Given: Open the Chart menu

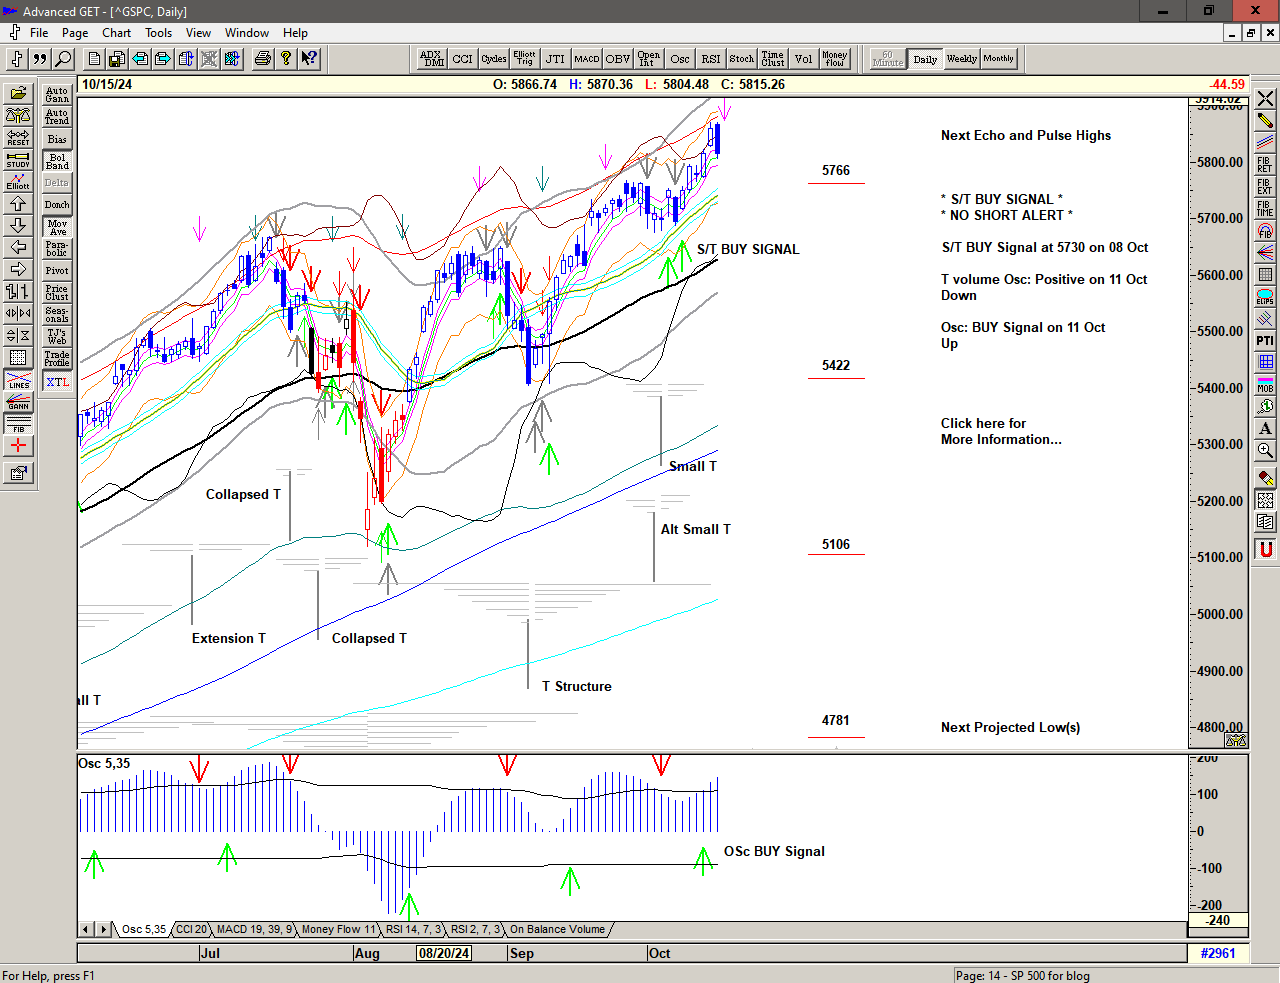Looking at the screenshot, I should 116,33.
